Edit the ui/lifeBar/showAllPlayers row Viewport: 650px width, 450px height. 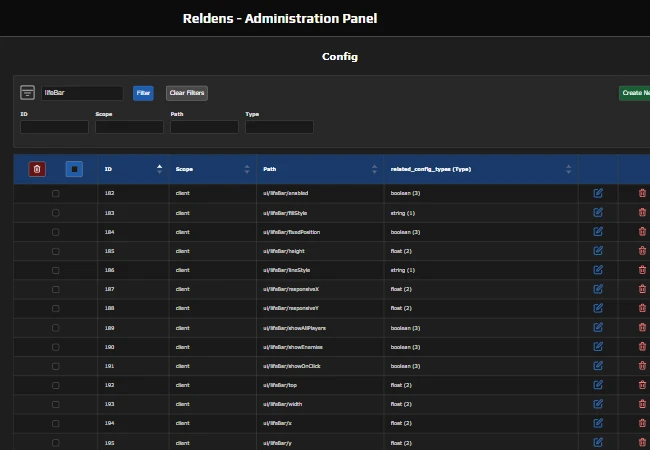coord(598,327)
